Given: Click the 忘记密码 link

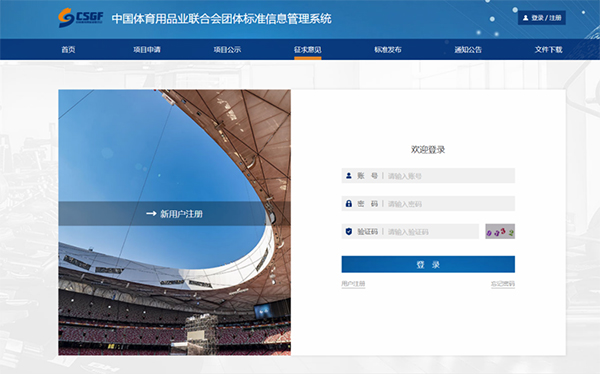Looking at the screenshot, I should (x=503, y=284).
